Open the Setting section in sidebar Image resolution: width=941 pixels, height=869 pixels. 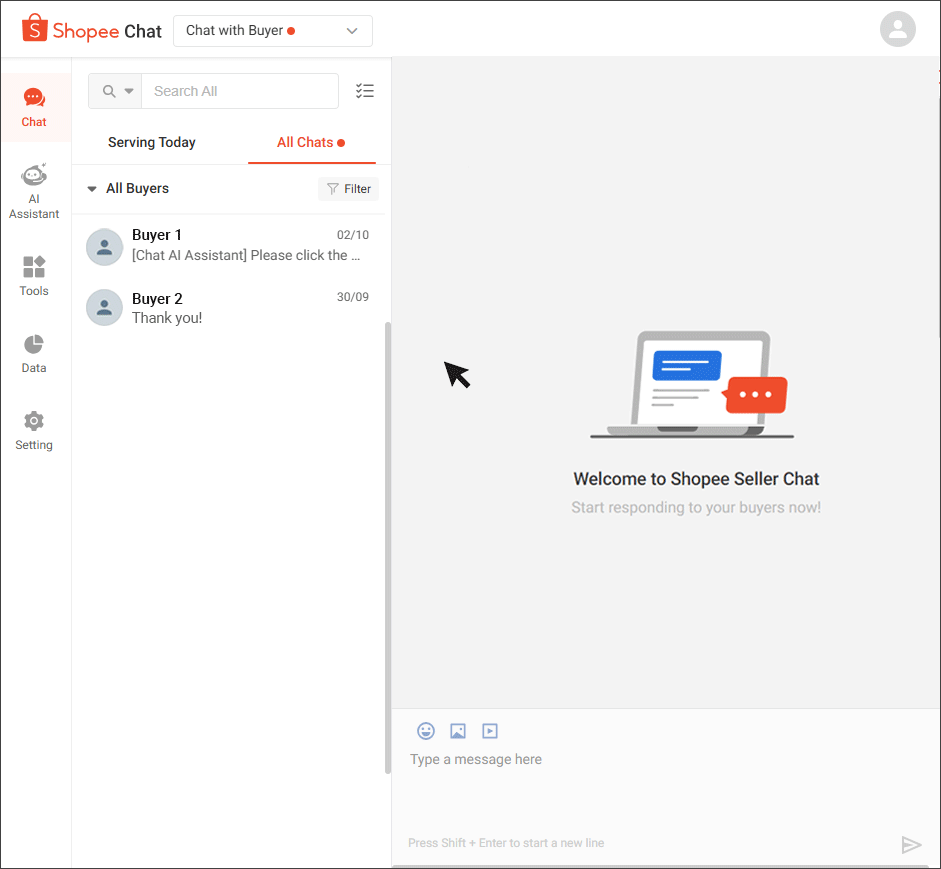(34, 430)
